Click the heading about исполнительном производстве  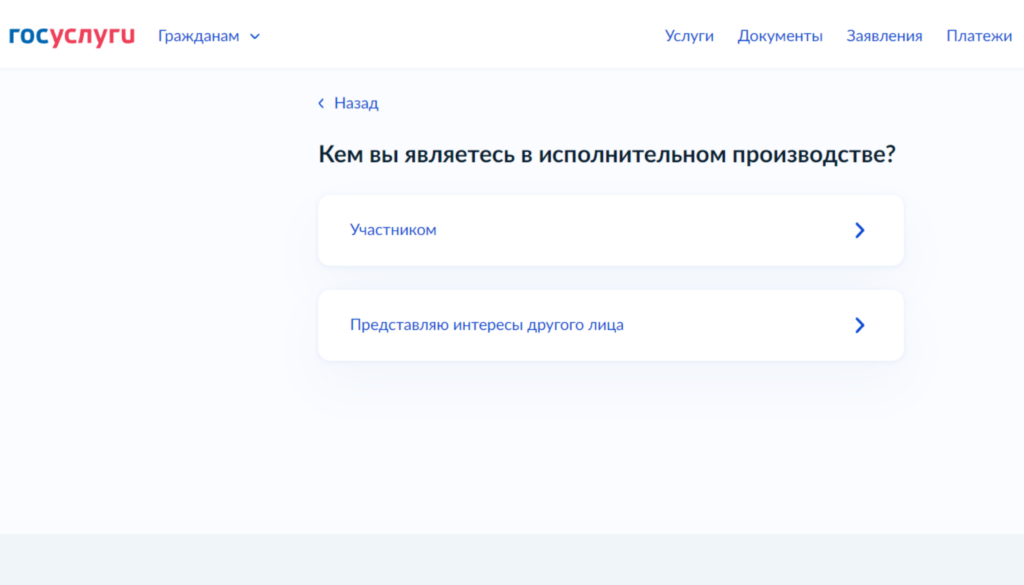tap(606, 155)
